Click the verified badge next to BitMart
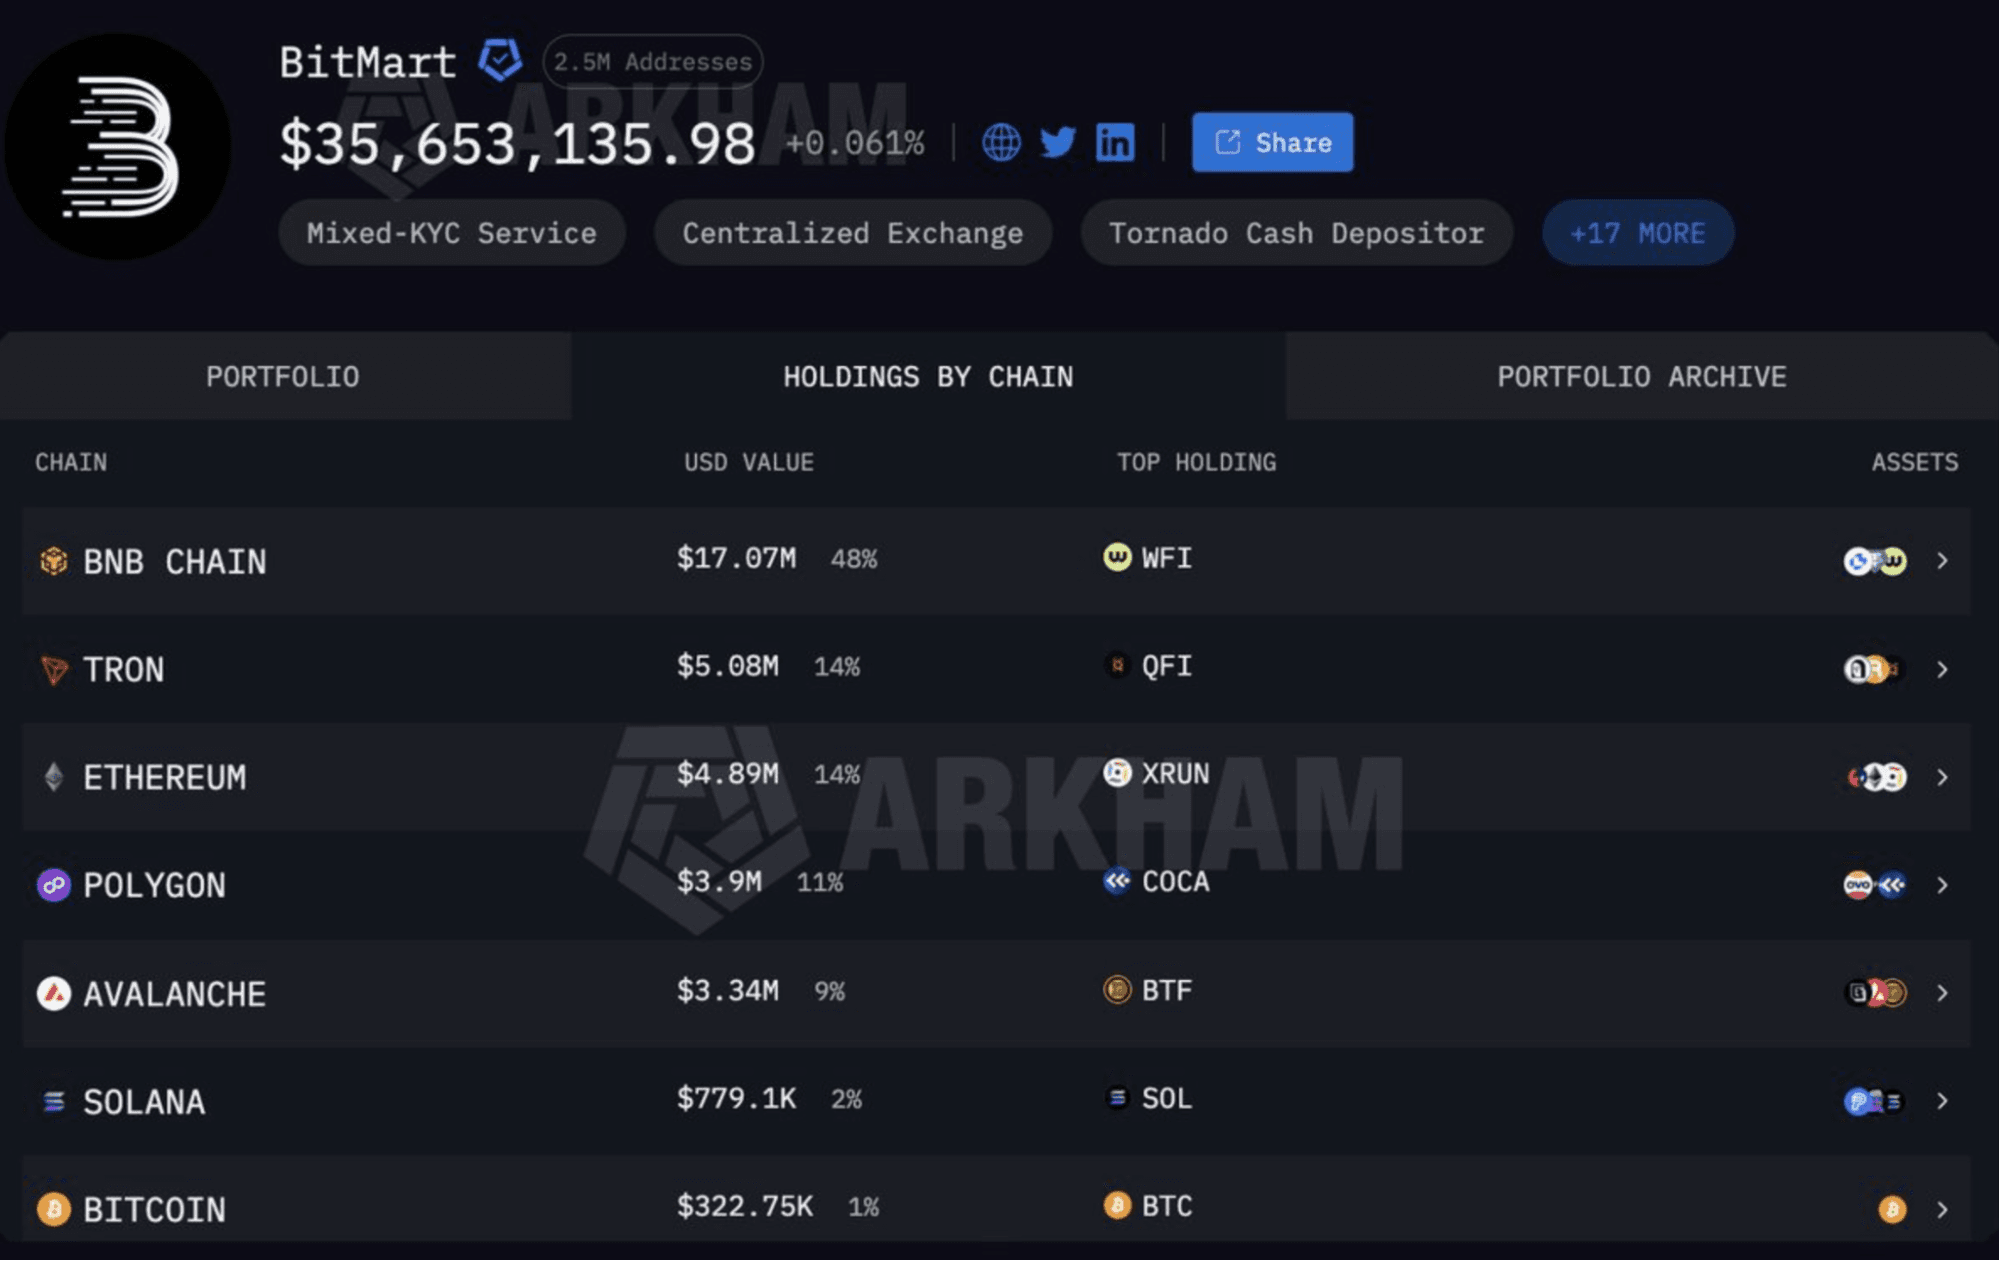This screenshot has width=1999, height=1261. 500,61
